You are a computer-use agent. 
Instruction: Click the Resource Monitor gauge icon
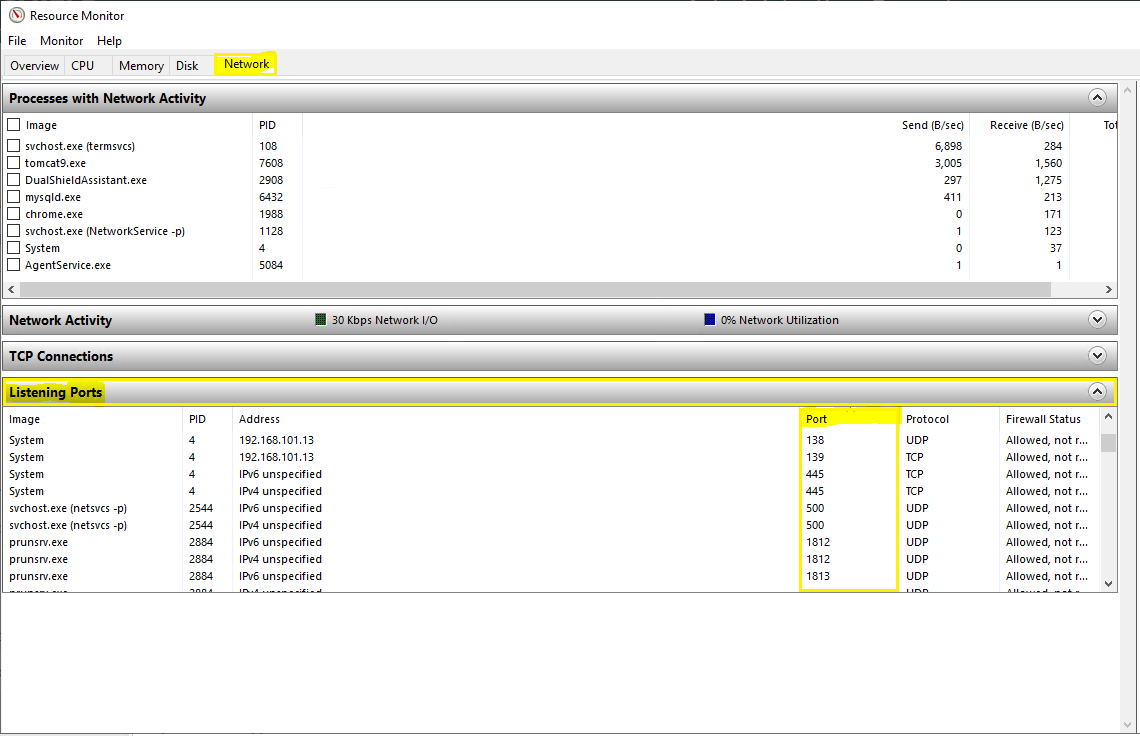click(16, 15)
